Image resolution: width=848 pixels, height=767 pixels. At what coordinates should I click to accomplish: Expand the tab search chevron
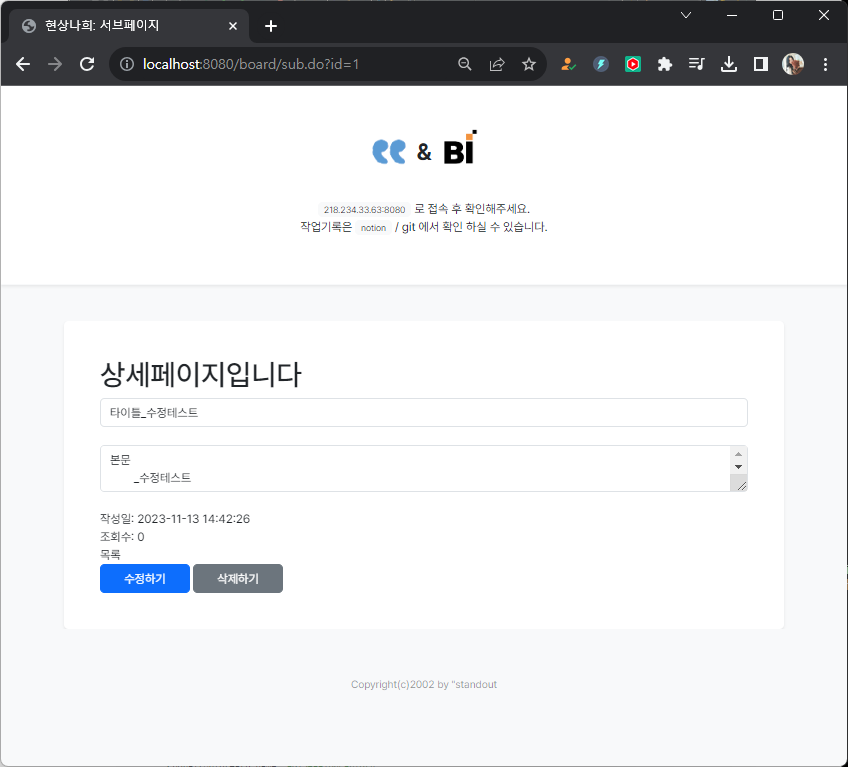[x=686, y=15]
